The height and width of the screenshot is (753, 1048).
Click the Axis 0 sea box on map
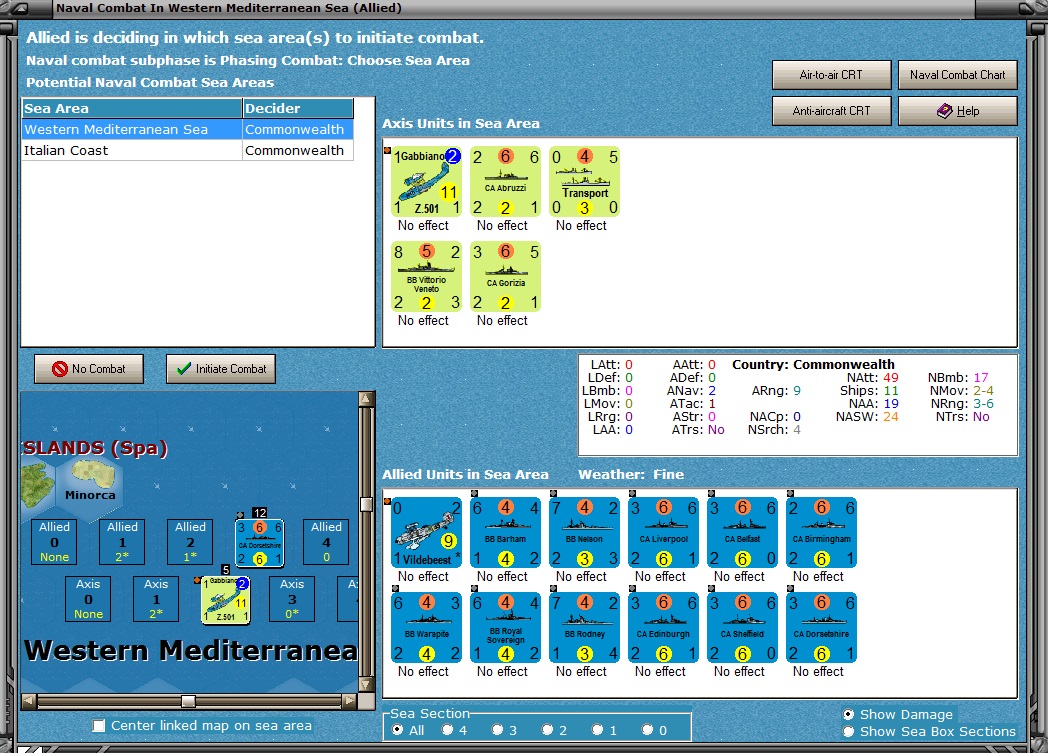coord(88,599)
